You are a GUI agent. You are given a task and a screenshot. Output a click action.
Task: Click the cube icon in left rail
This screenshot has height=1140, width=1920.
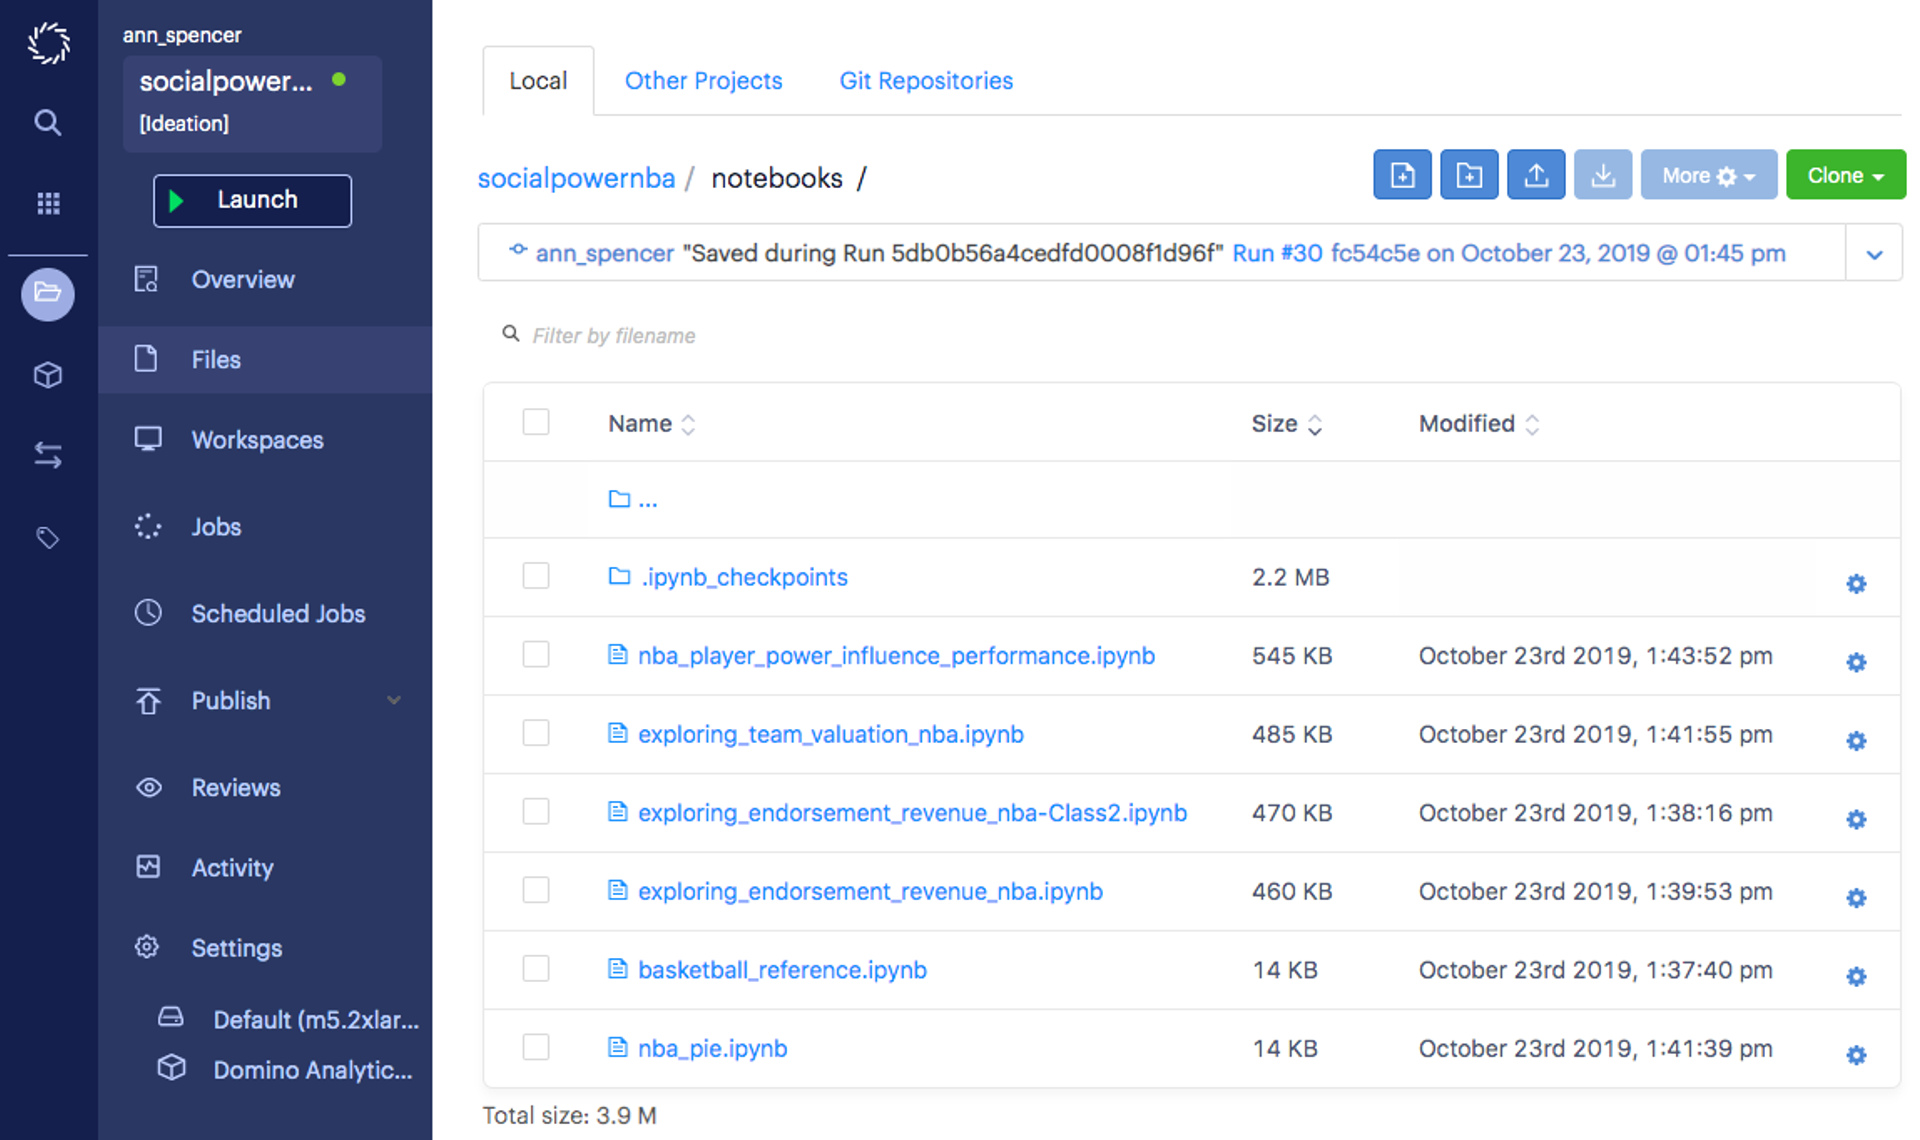(47, 375)
